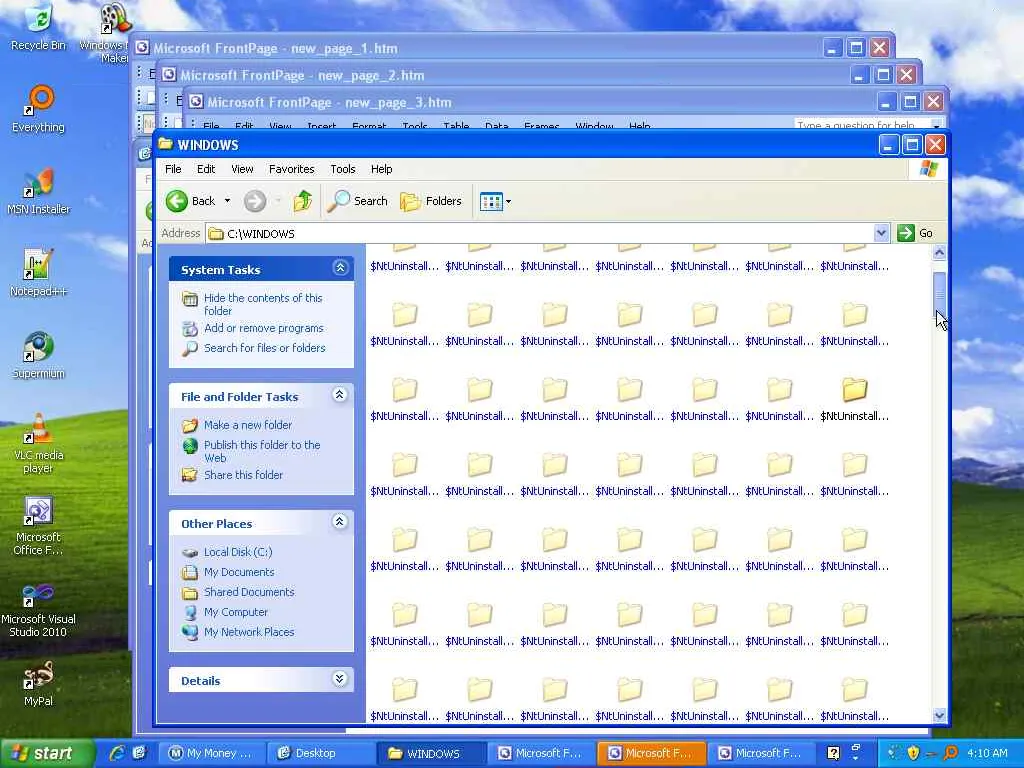Open Microsoft Office FrontPage desktop shortcut

coord(39,526)
